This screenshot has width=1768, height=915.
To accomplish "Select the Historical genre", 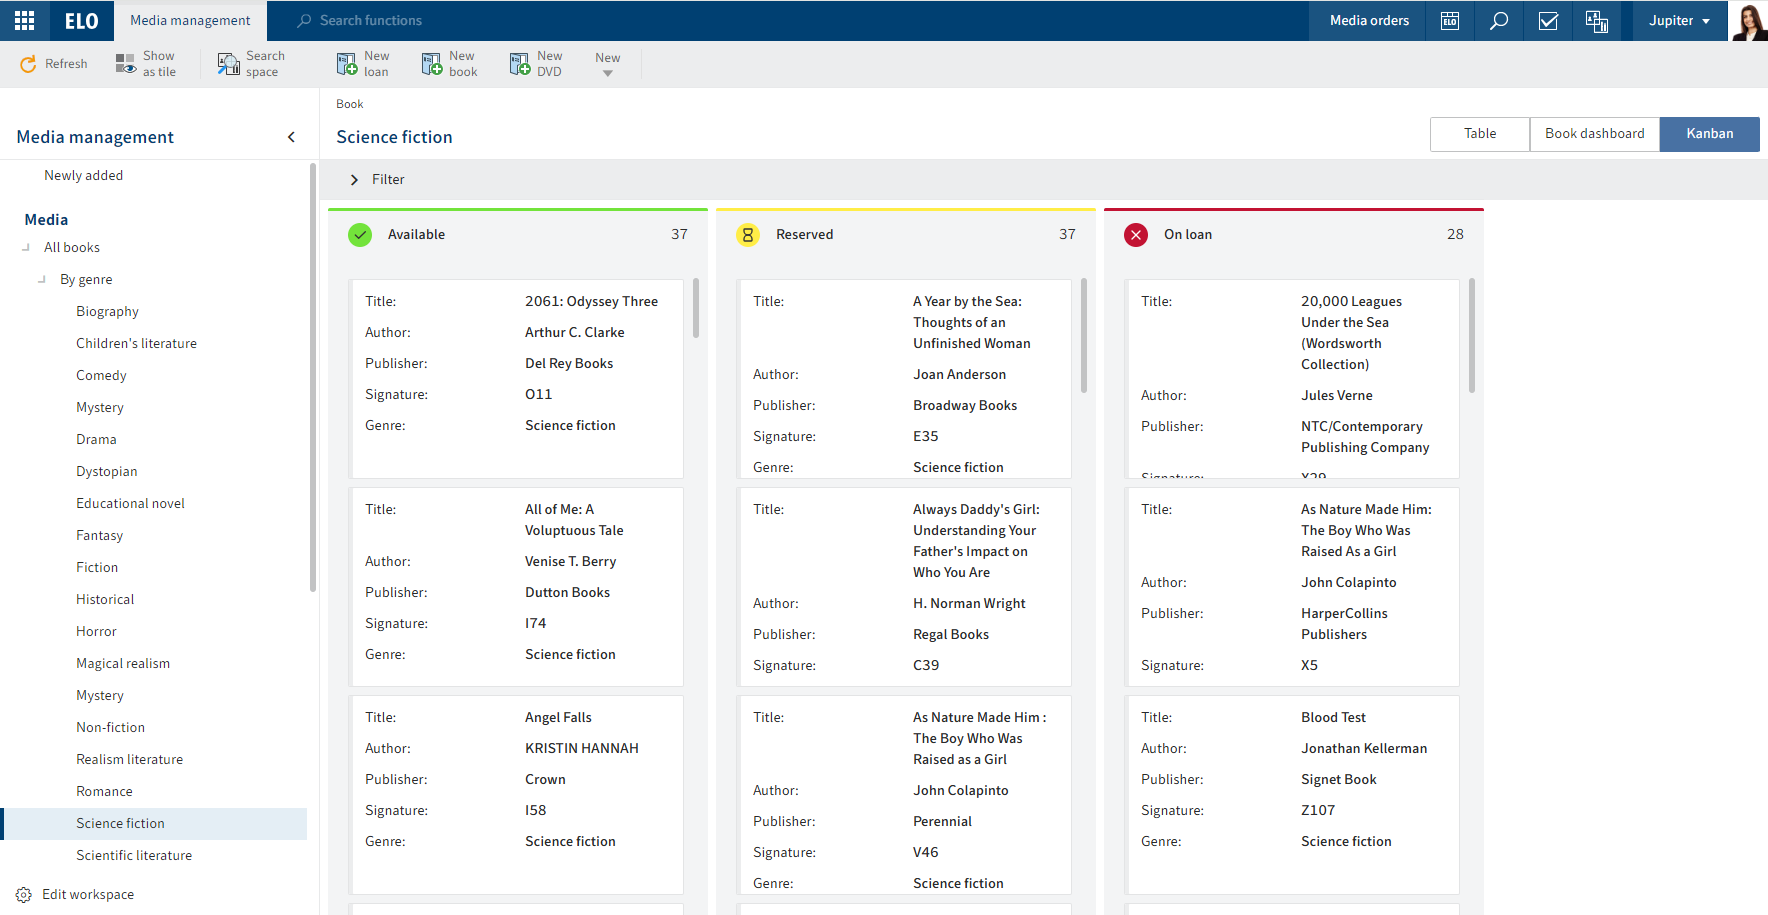I will [x=105, y=600].
